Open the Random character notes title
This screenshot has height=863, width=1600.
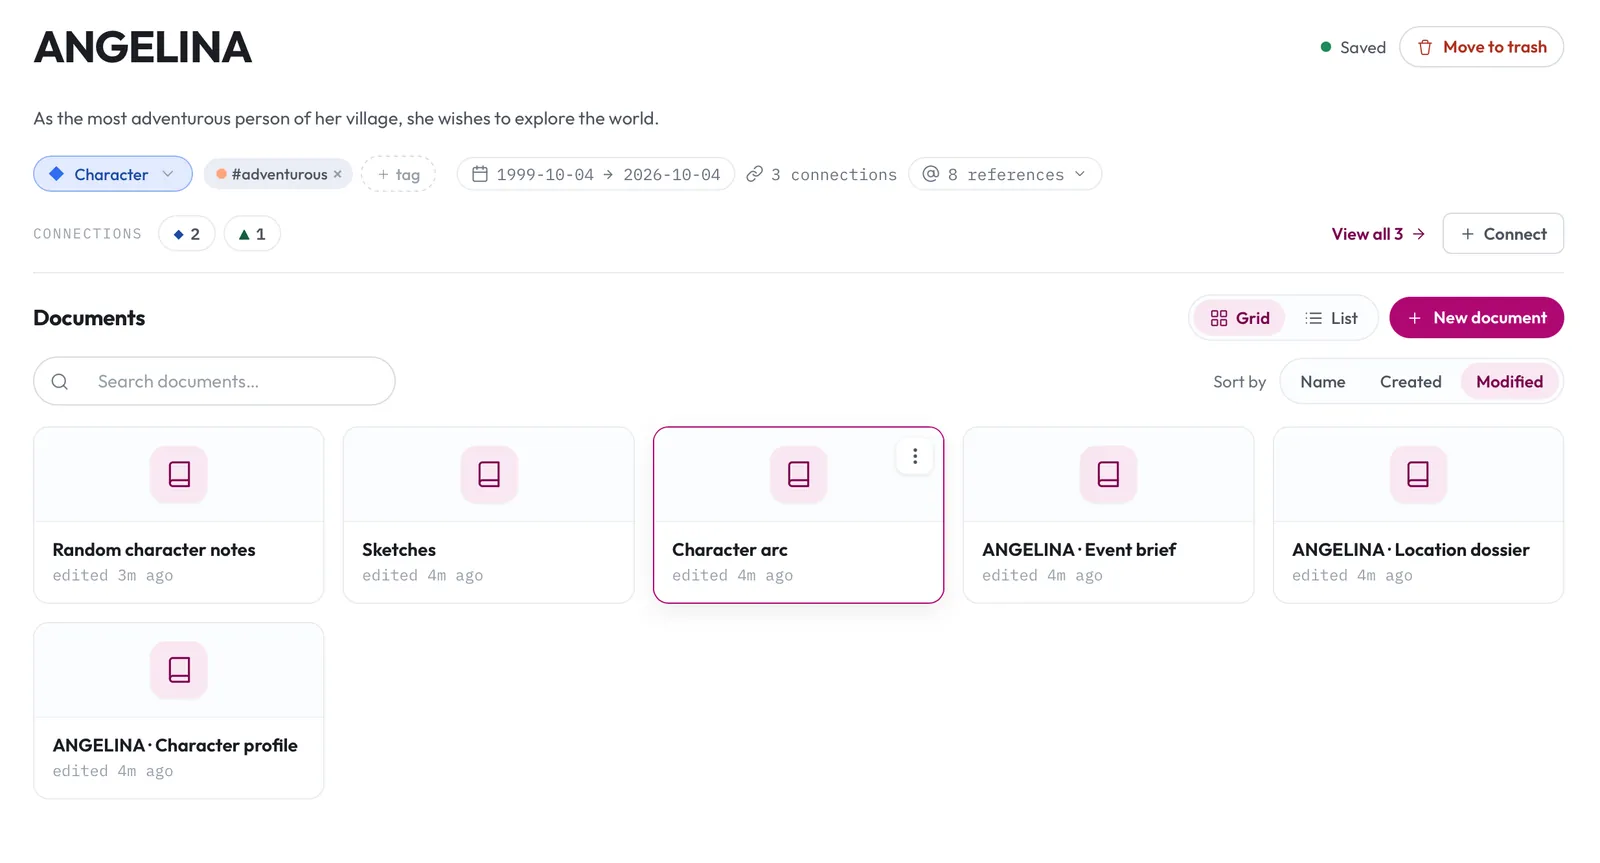[154, 550]
